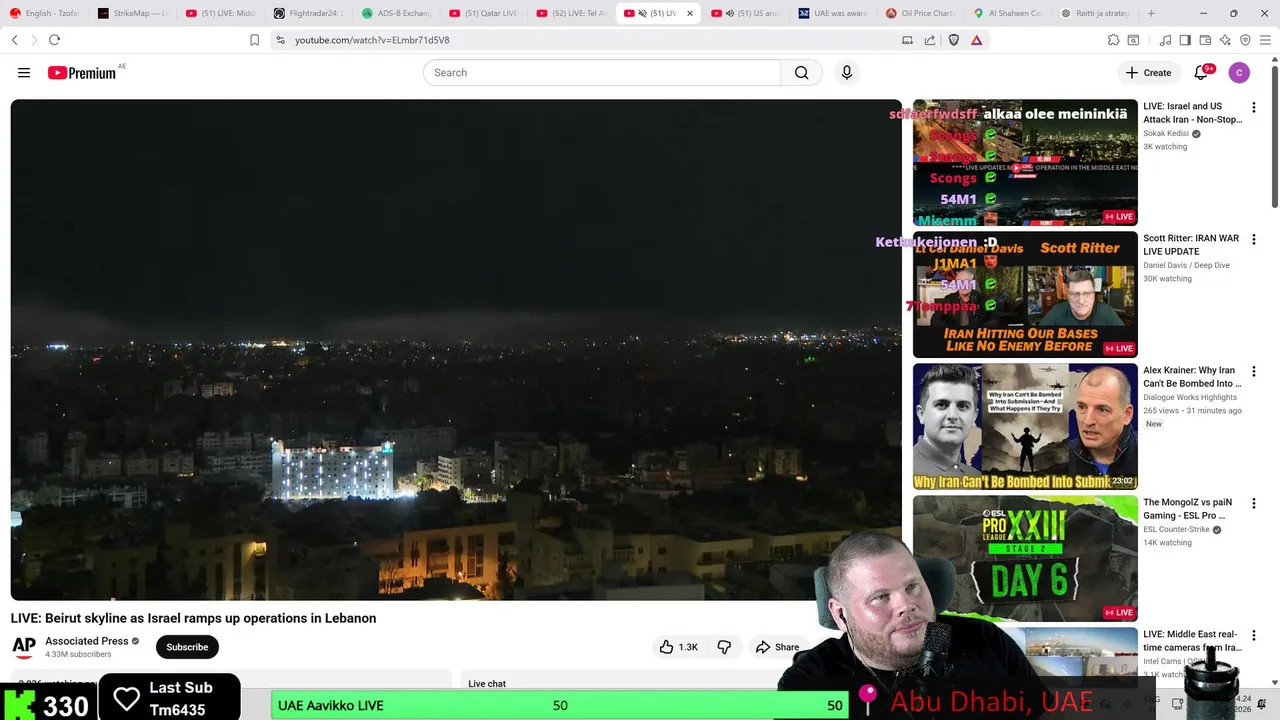The width and height of the screenshot is (1280, 720).
Task: Unmute the active muted tab
Action: (x=642, y=13)
